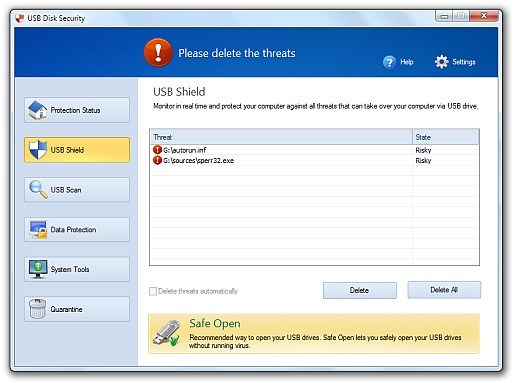
Task: Click Risky state for sperr32.exe
Action: click(x=423, y=160)
